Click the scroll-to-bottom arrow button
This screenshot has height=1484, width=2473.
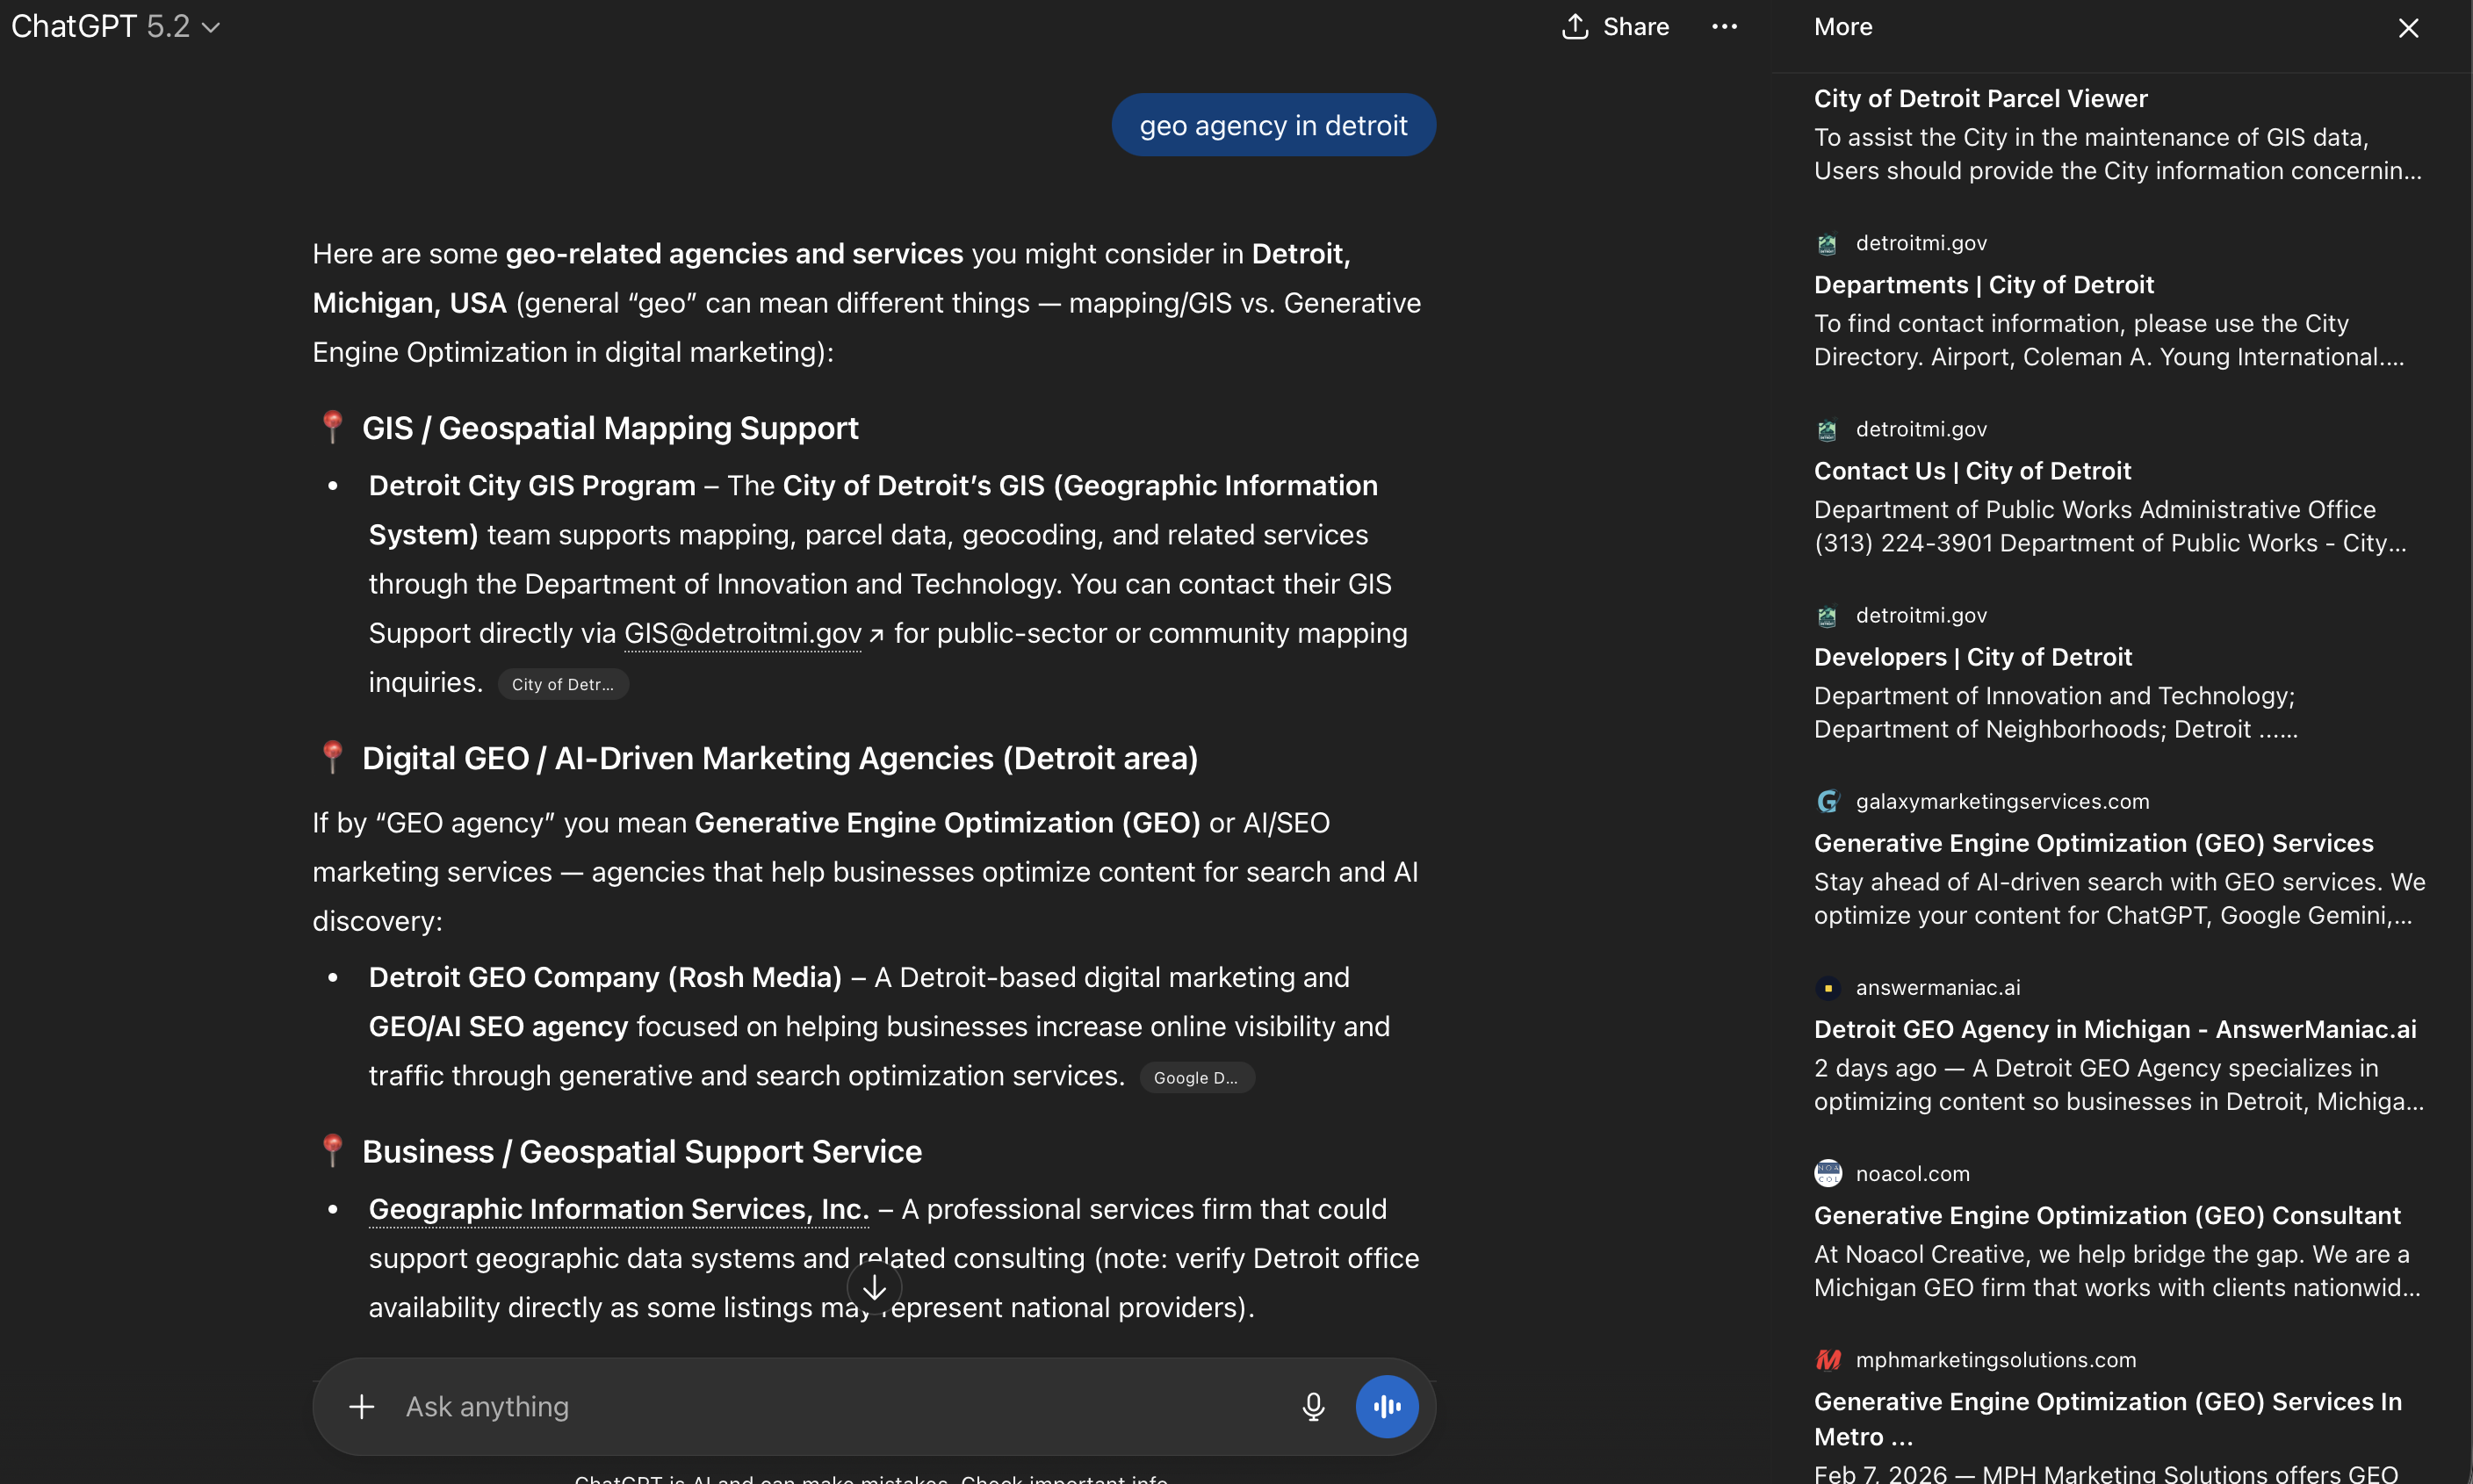[x=874, y=1288]
